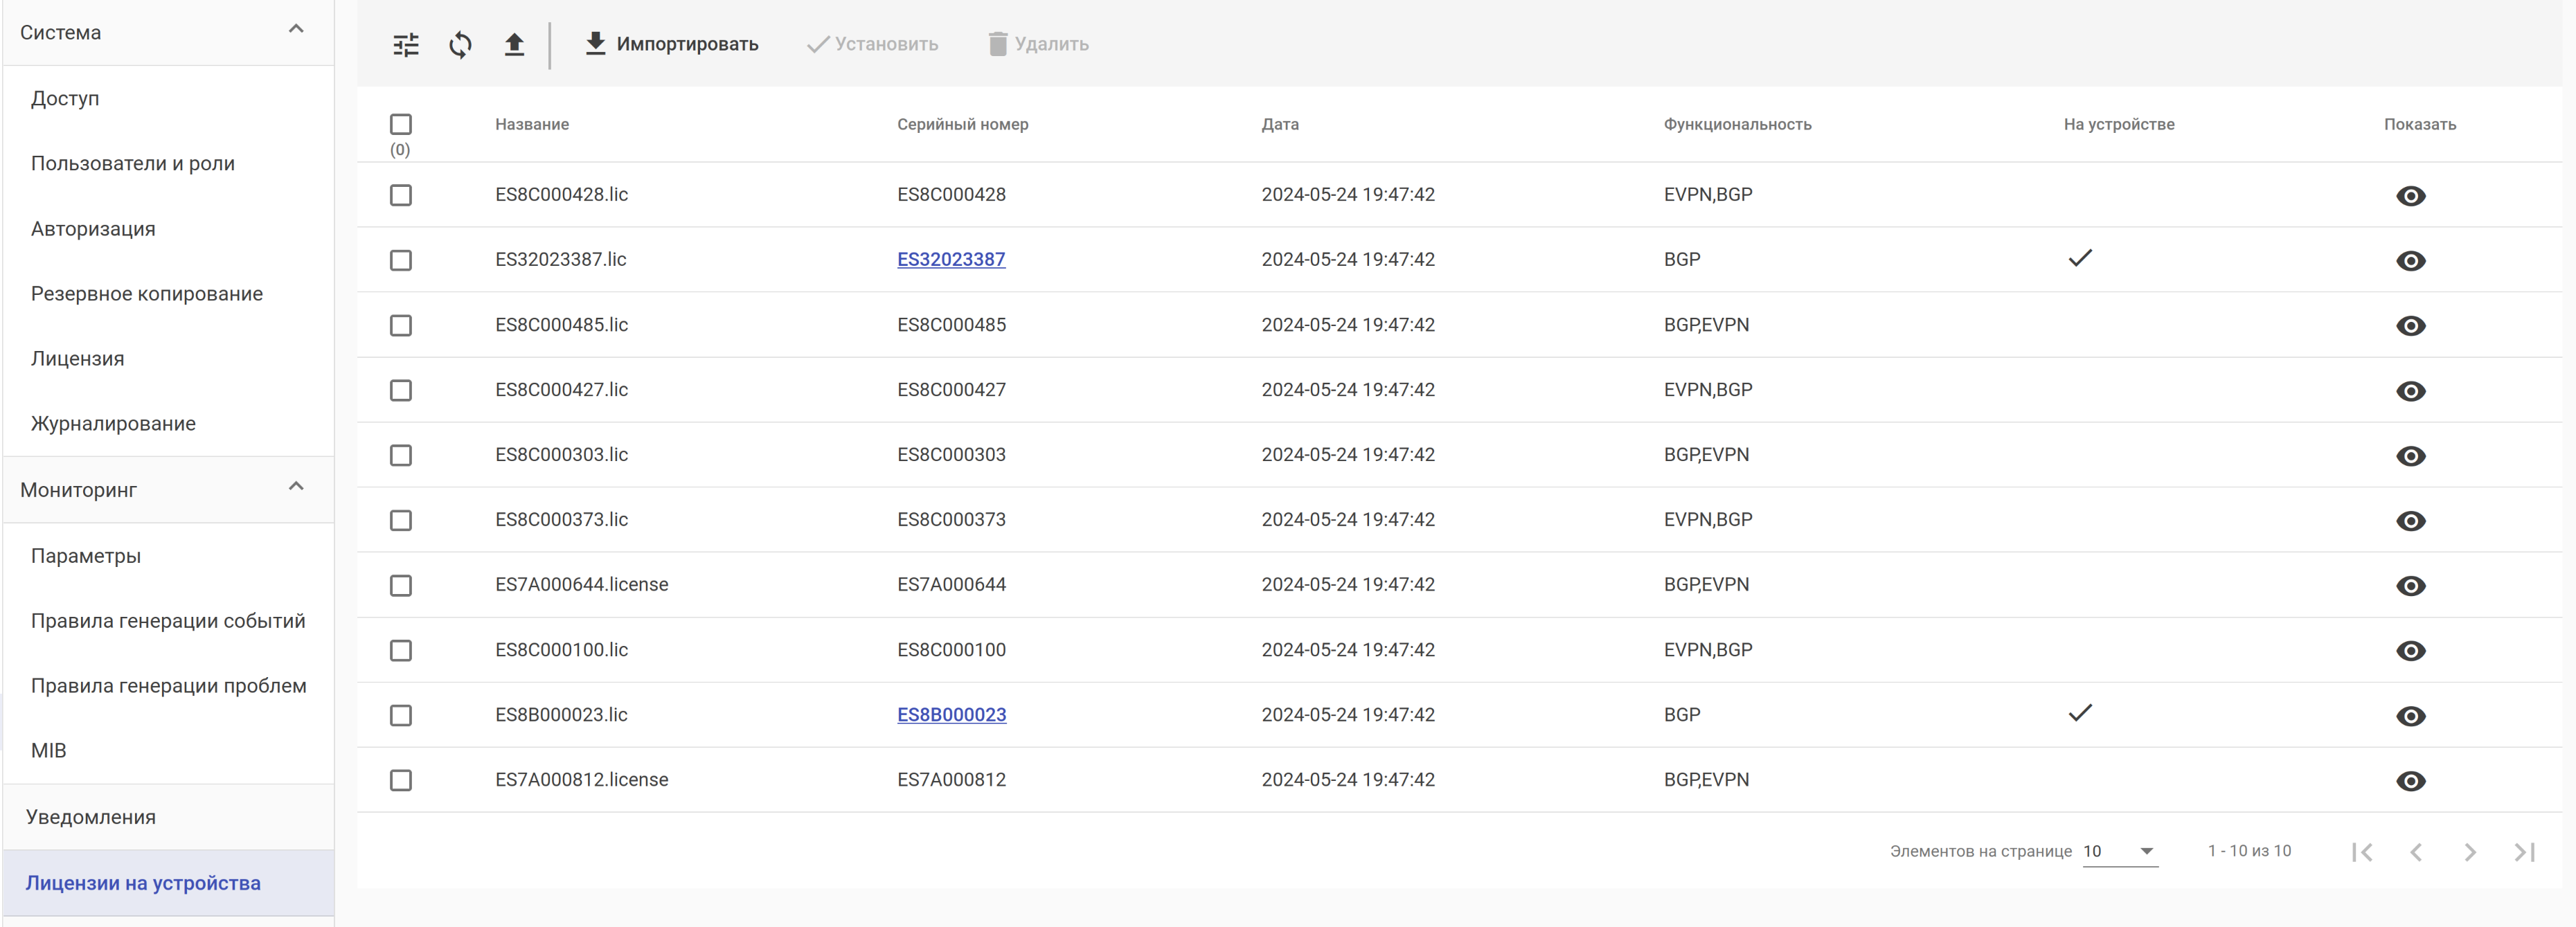
Task: Open Резервное копирование in sidebar
Action: coord(147,294)
